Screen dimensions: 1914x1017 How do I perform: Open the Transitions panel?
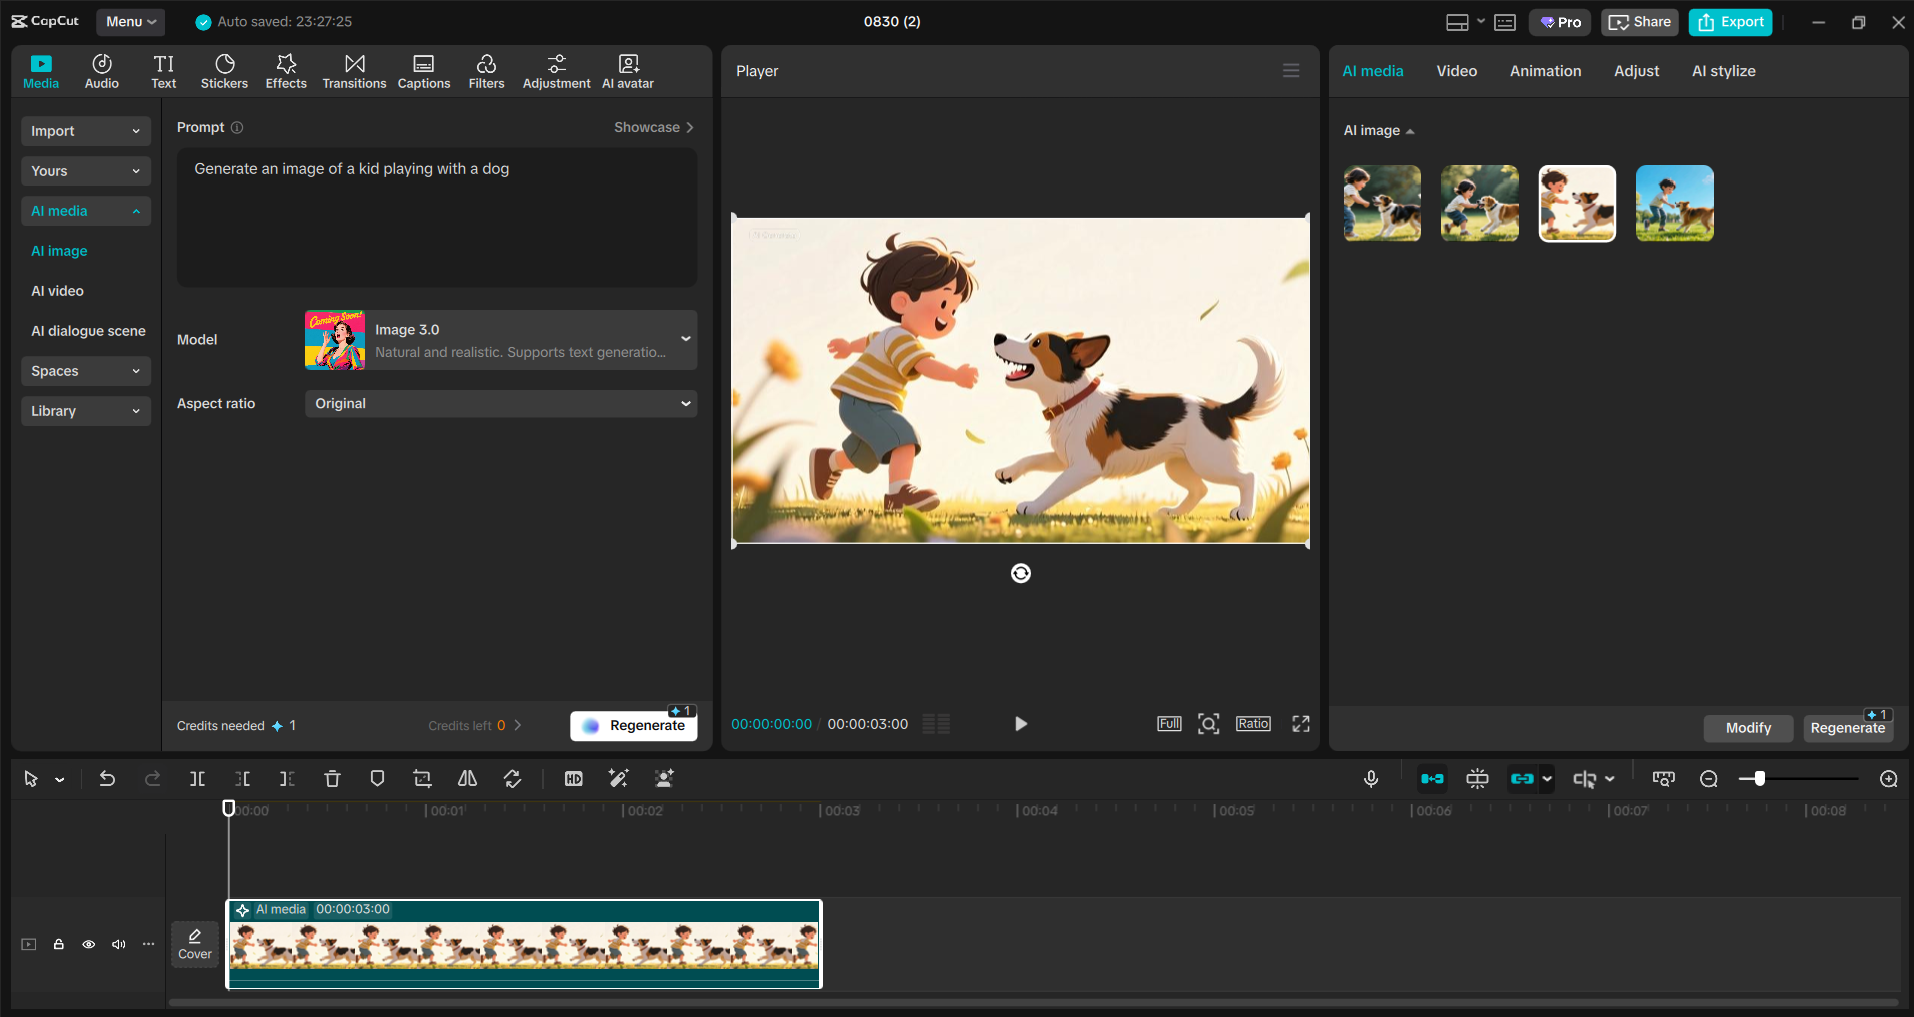tap(354, 70)
